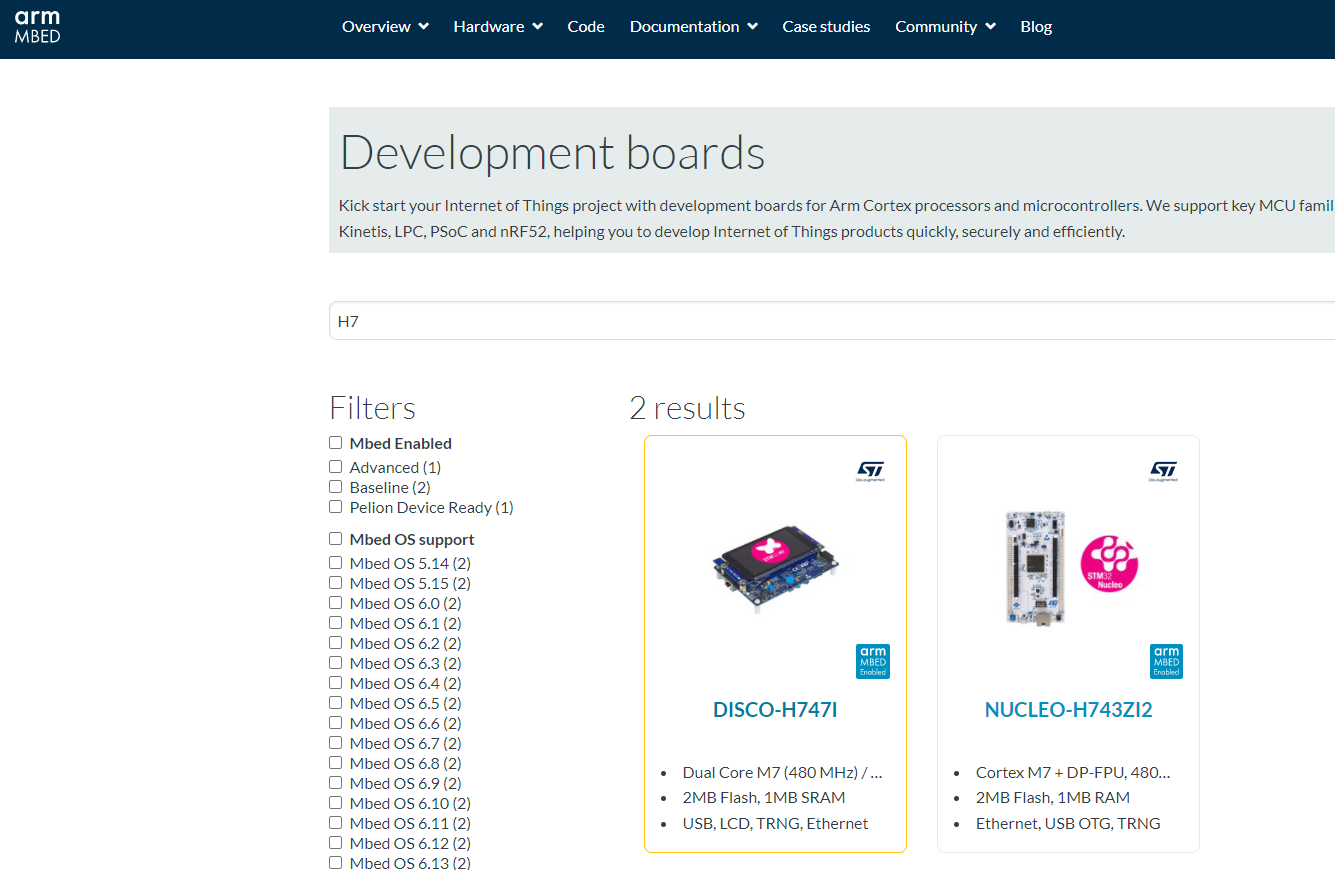Screen dimensions: 1335x870
Task: Enable the Mbed Enabled filter
Action: [335, 442]
